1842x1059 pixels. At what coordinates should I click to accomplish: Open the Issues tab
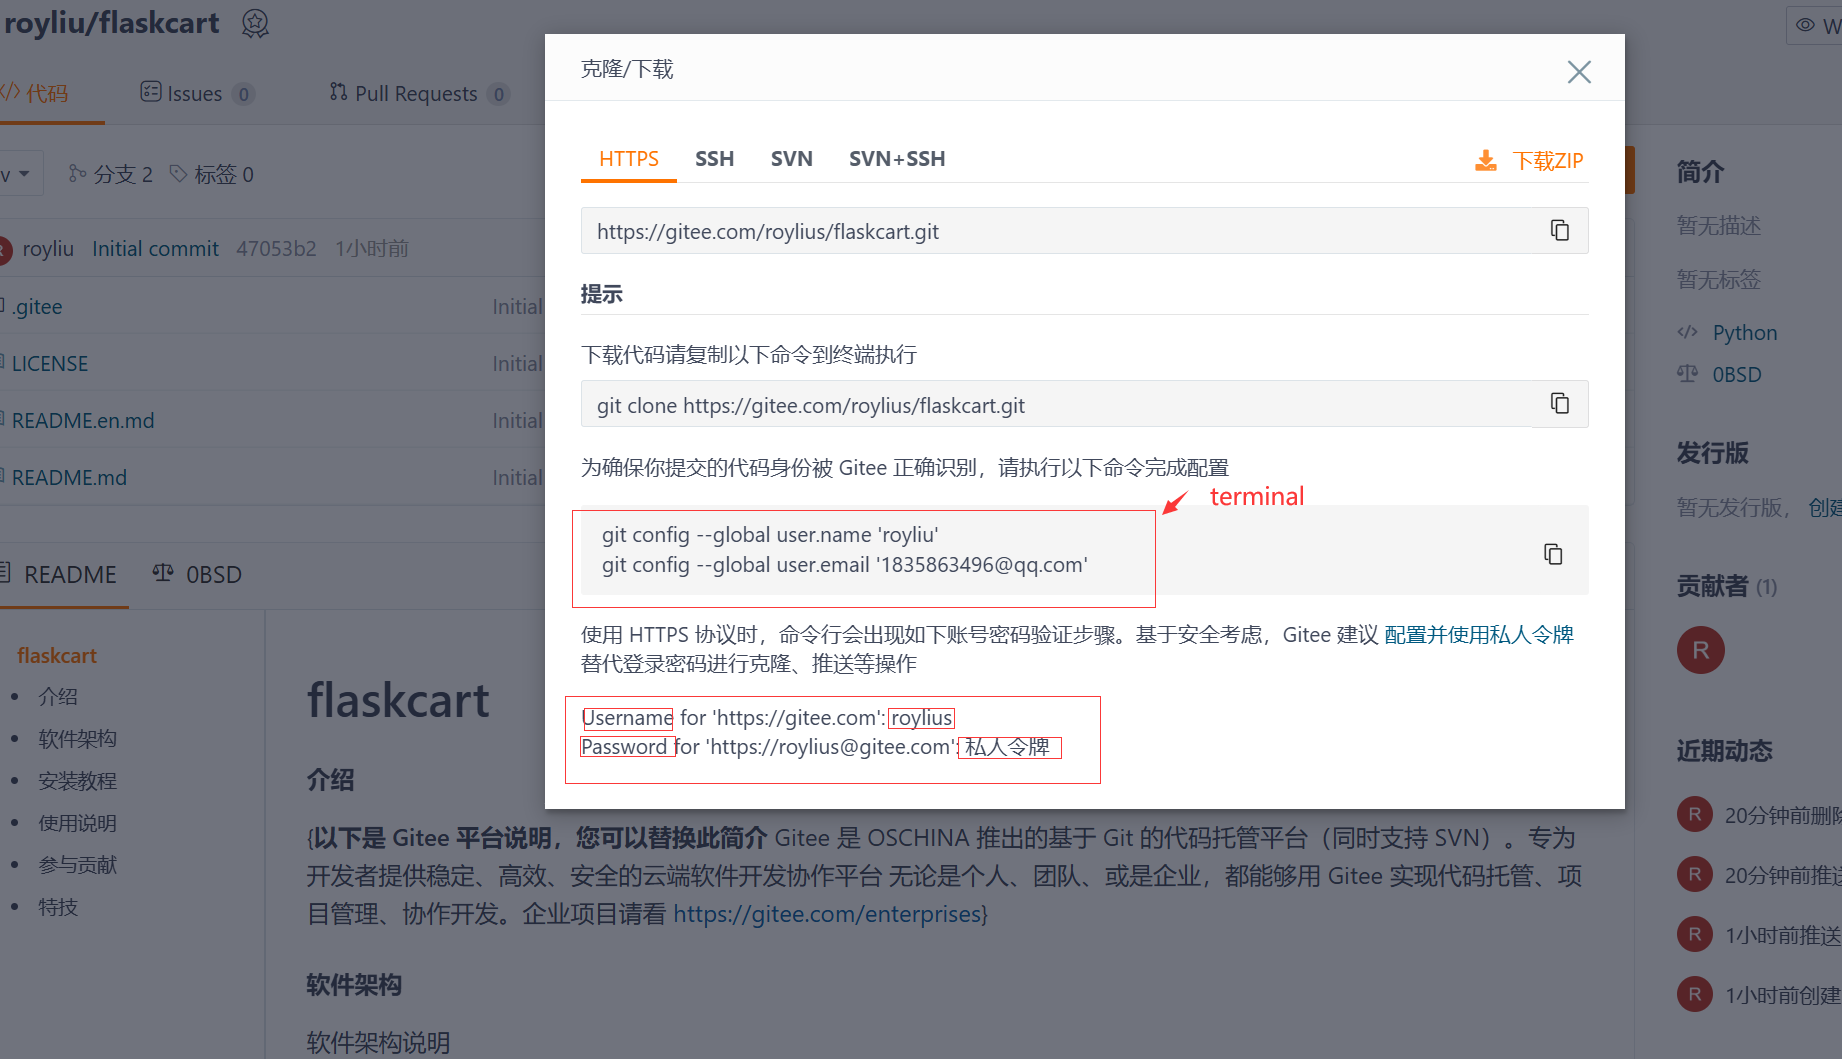[197, 93]
